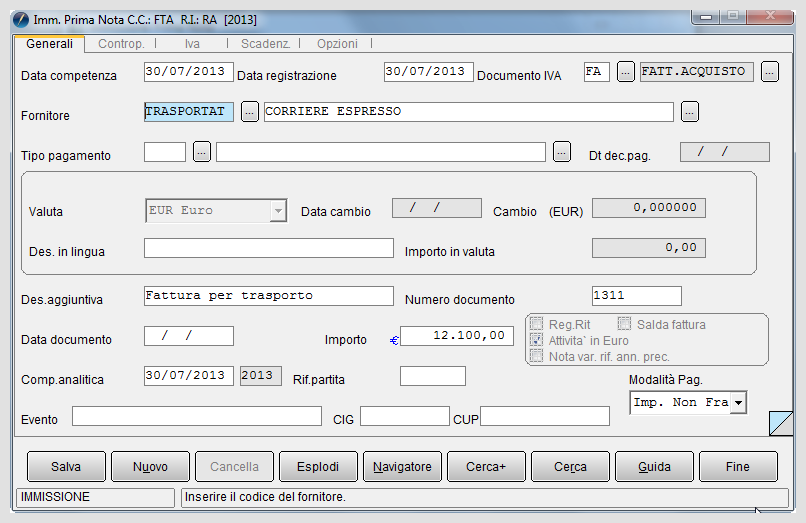Click the blue corner icon at bottom right

781,423
